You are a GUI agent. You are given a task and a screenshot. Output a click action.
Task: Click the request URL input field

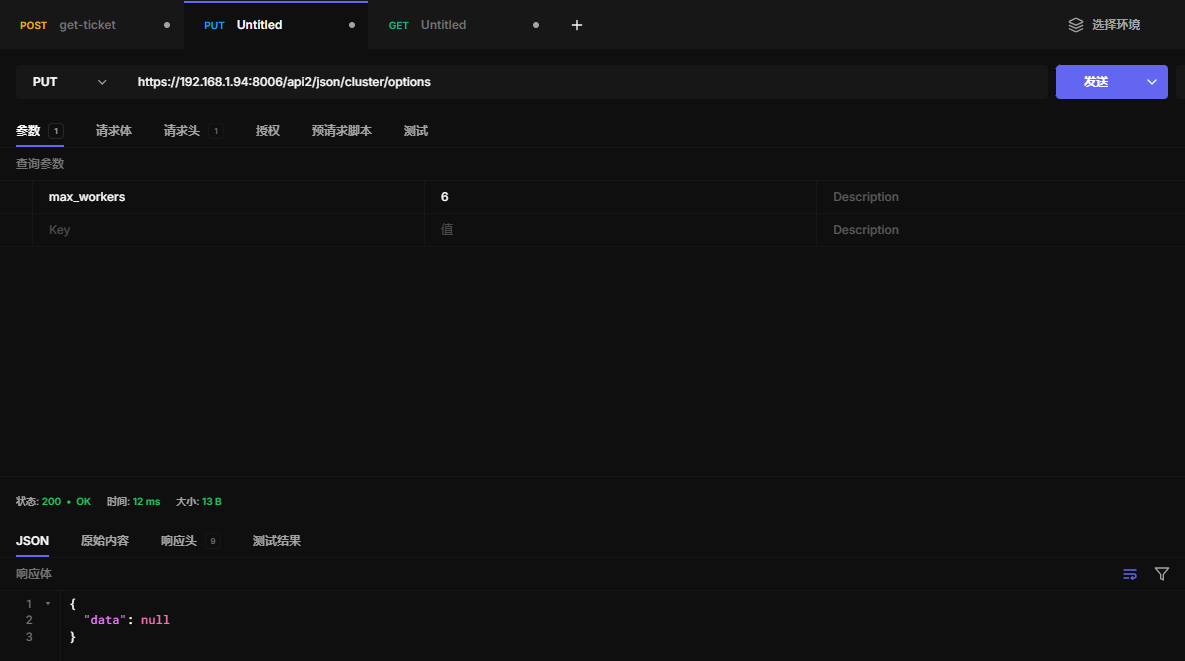coord(585,82)
